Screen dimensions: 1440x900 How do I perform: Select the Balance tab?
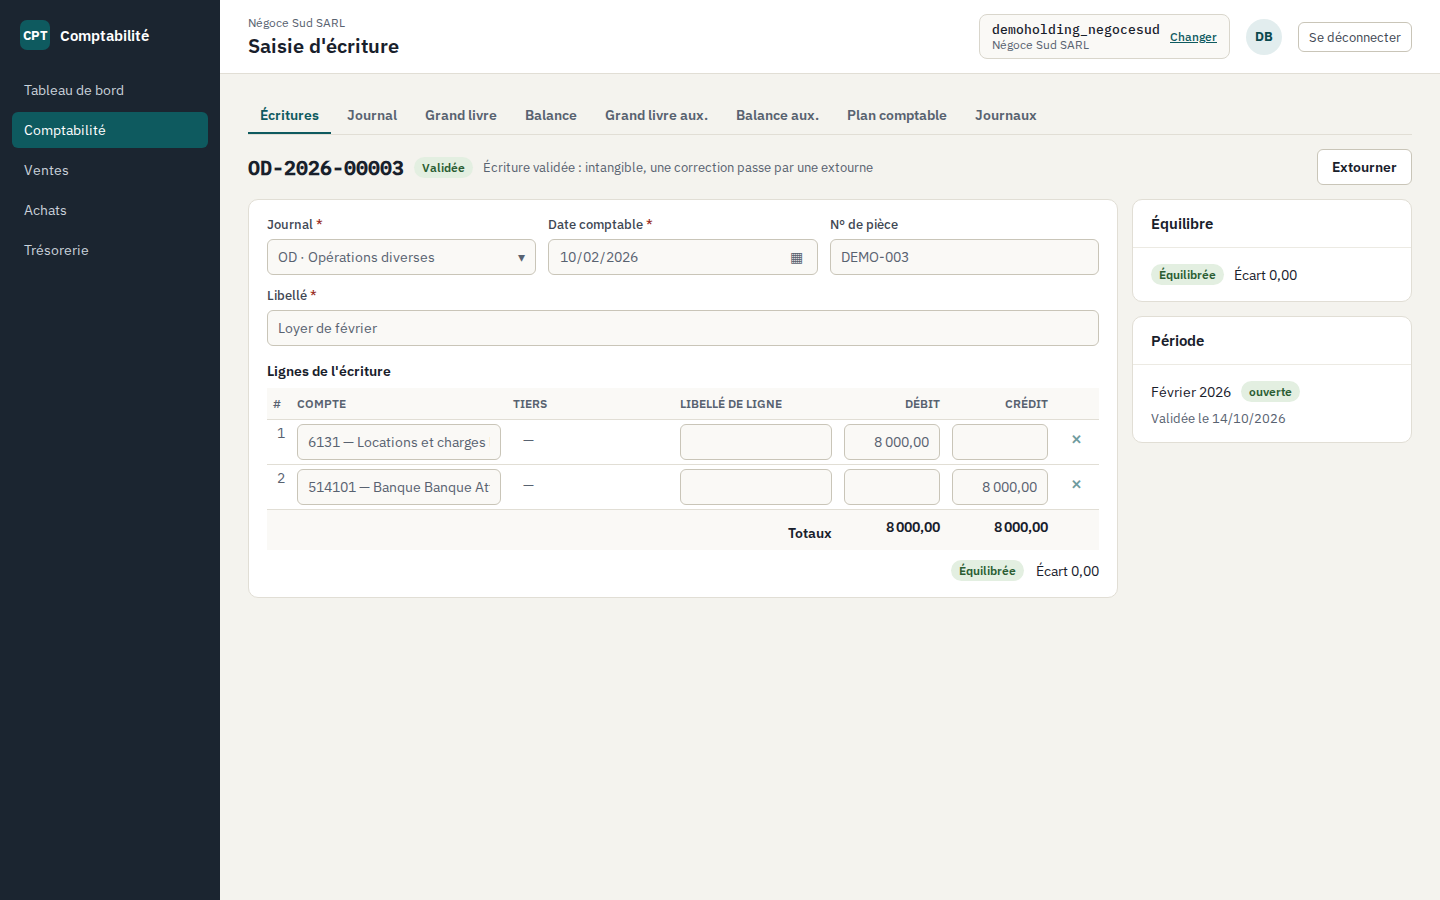(551, 115)
